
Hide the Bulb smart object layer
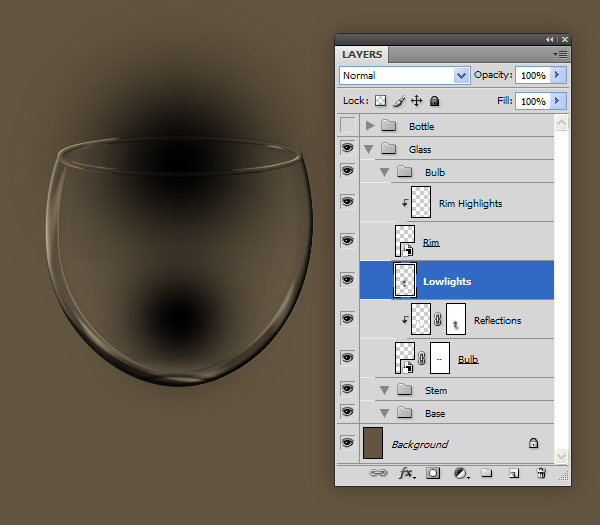tap(347, 358)
